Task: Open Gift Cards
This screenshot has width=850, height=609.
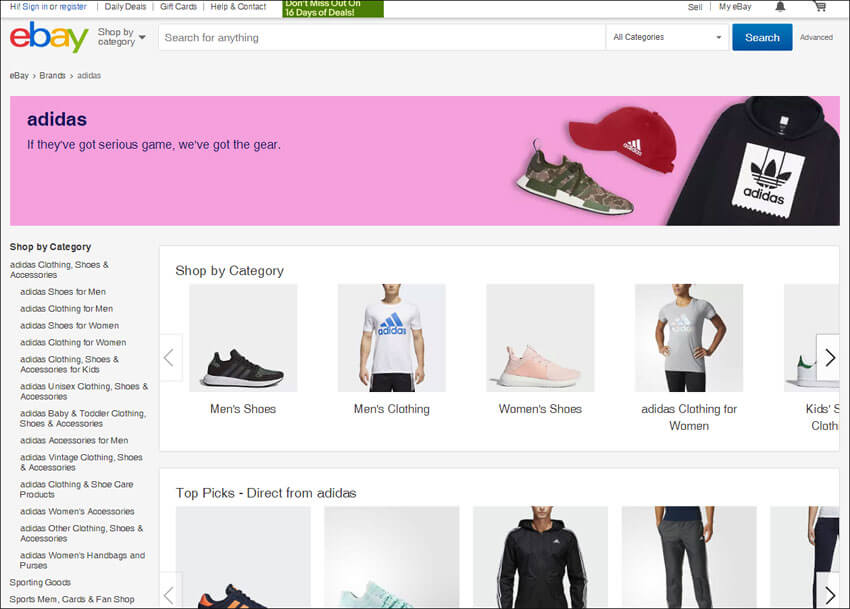Action: click(178, 7)
